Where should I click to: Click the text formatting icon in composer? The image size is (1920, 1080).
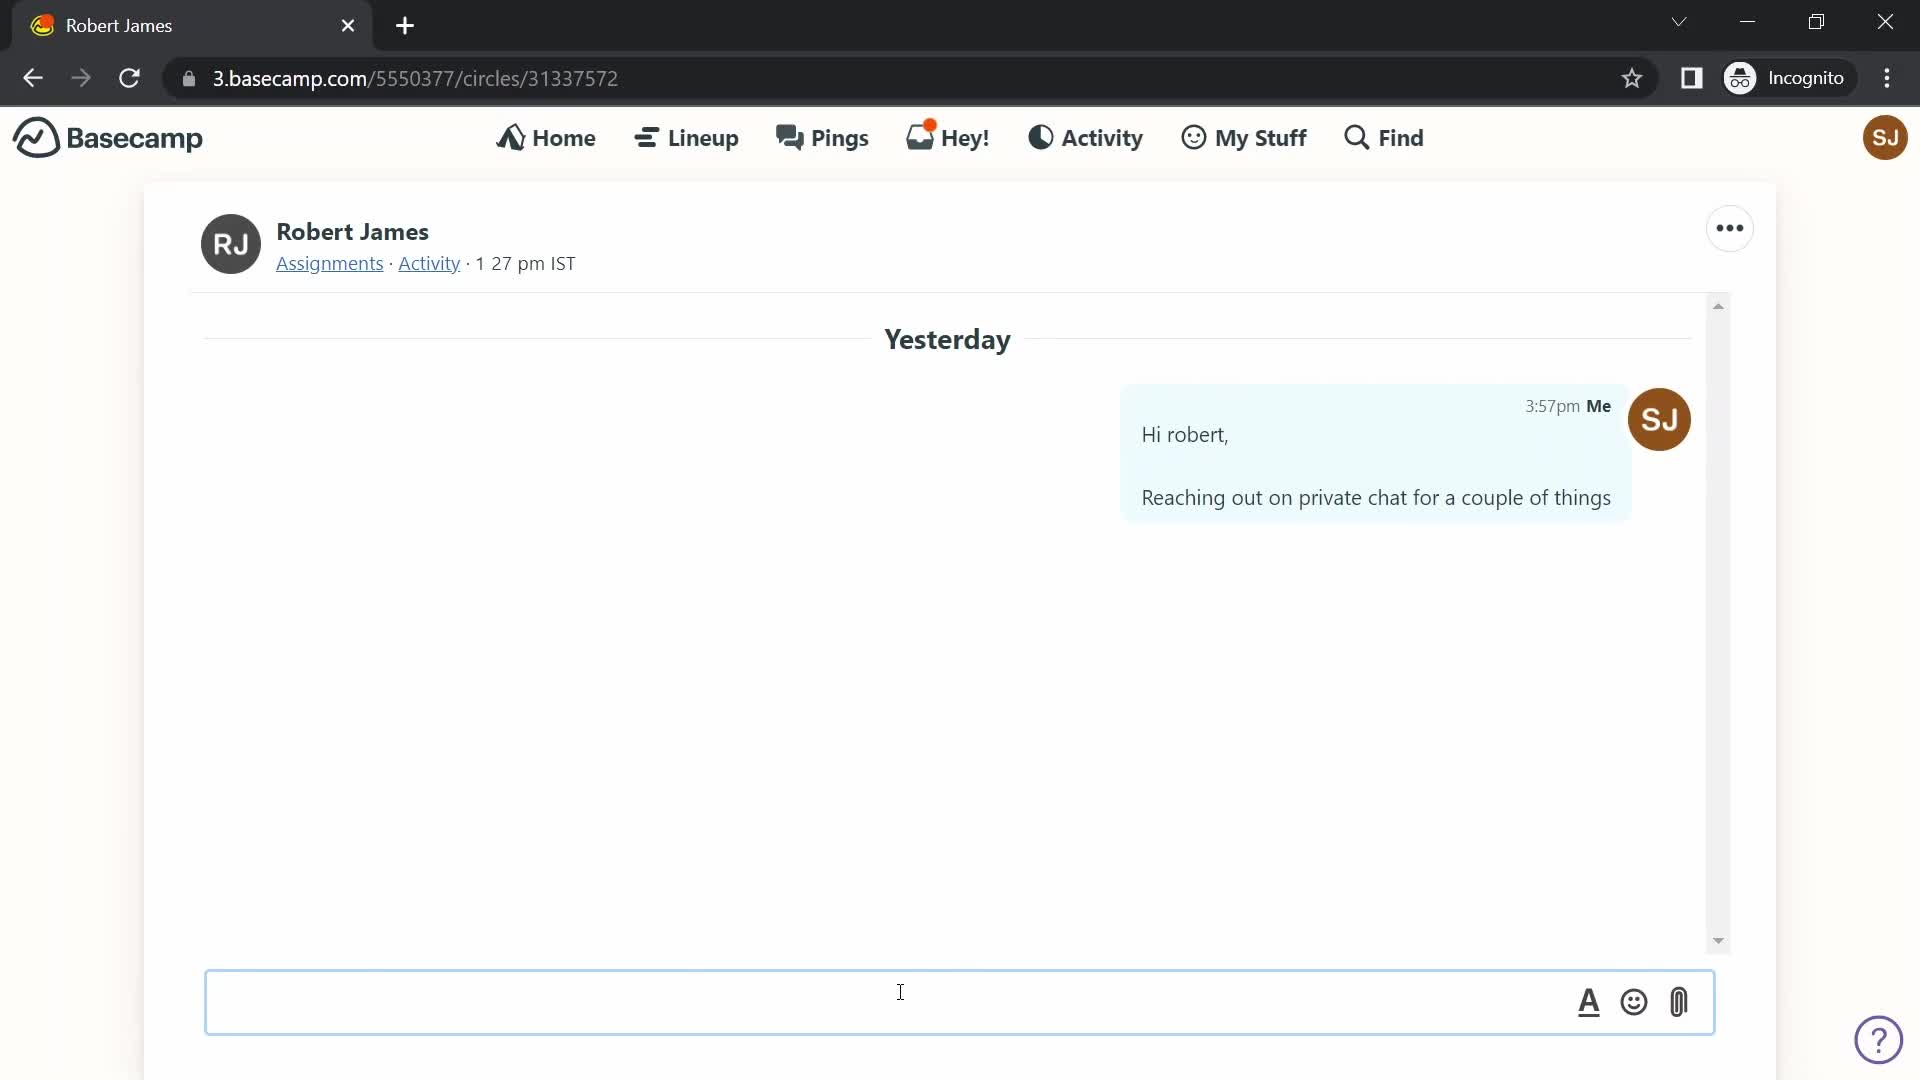pos(1588,1002)
